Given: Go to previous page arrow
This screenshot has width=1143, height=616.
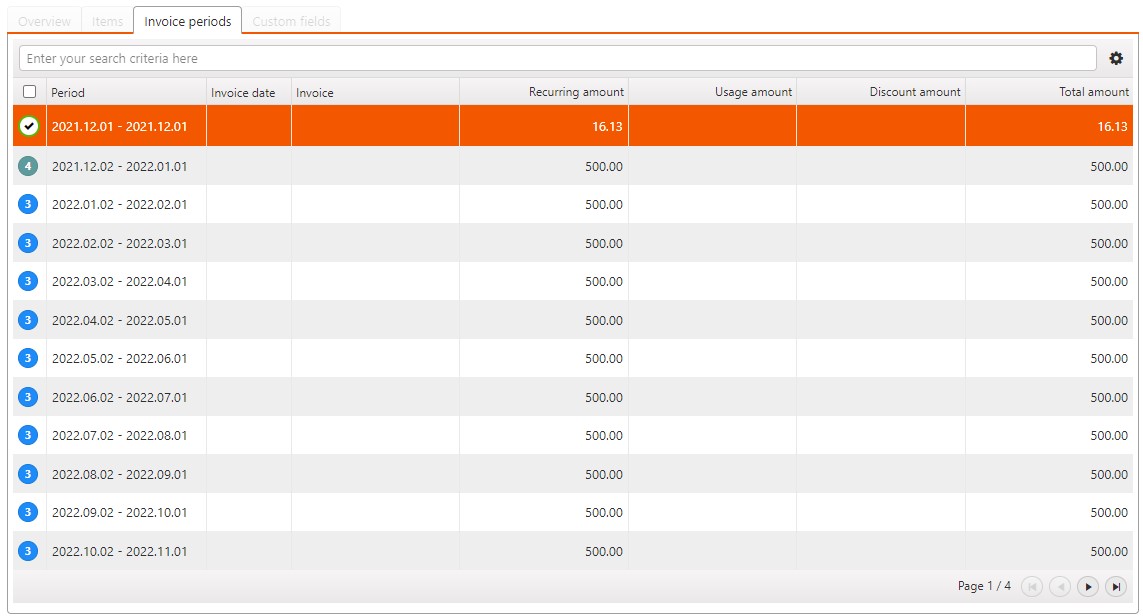Looking at the screenshot, I should (1060, 587).
